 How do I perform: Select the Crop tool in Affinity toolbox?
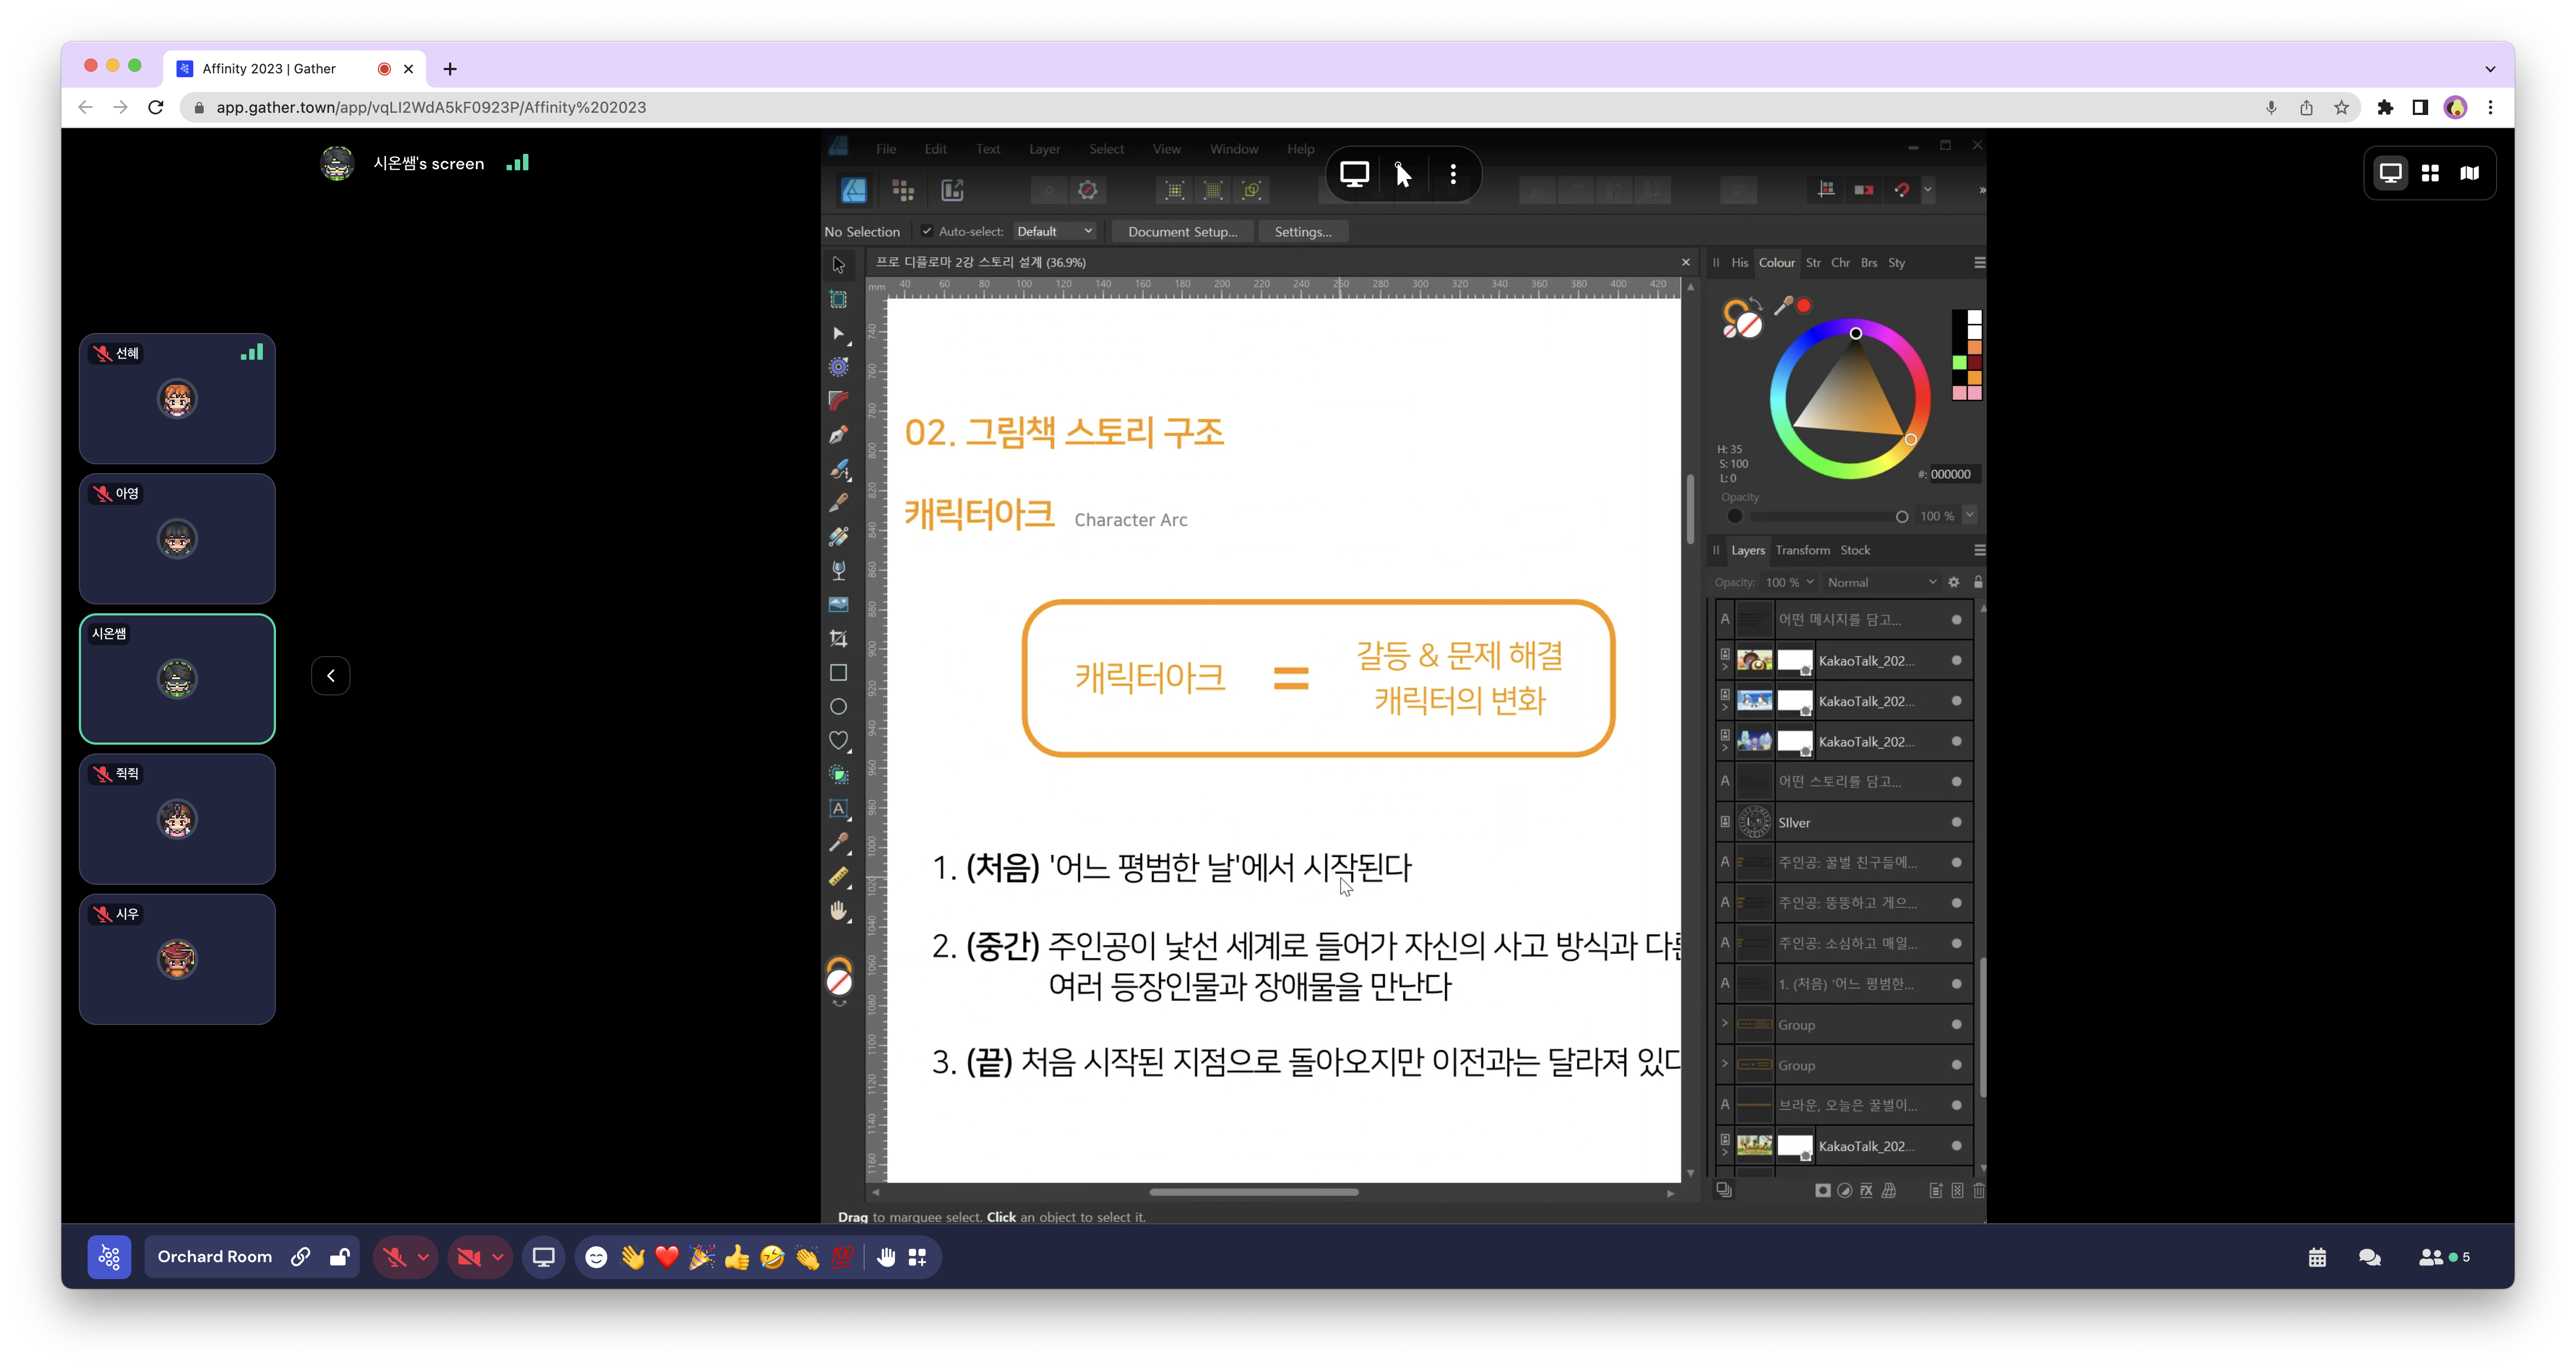(x=839, y=638)
